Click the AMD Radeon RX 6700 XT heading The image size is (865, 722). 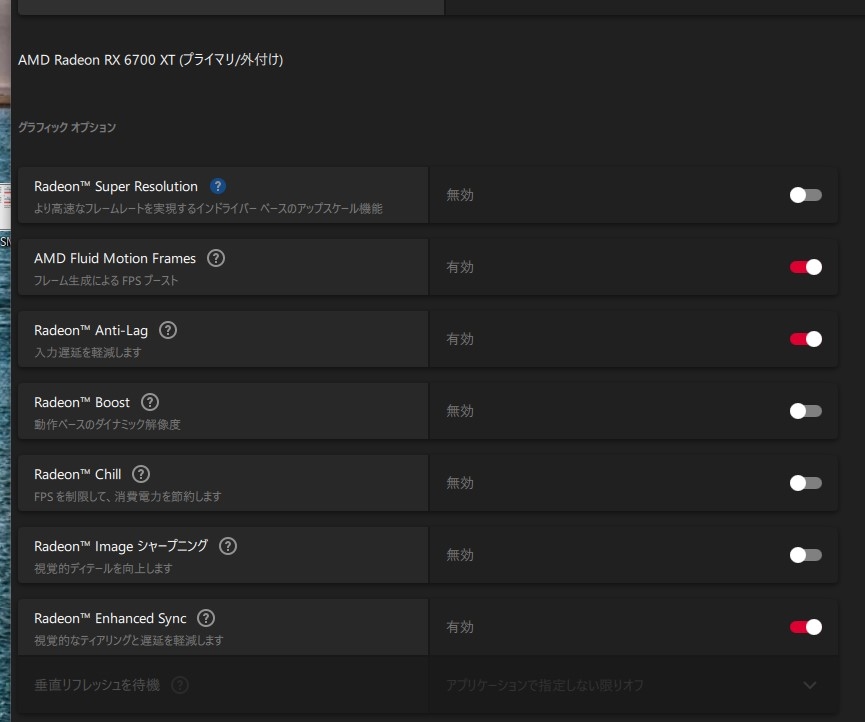(x=150, y=60)
